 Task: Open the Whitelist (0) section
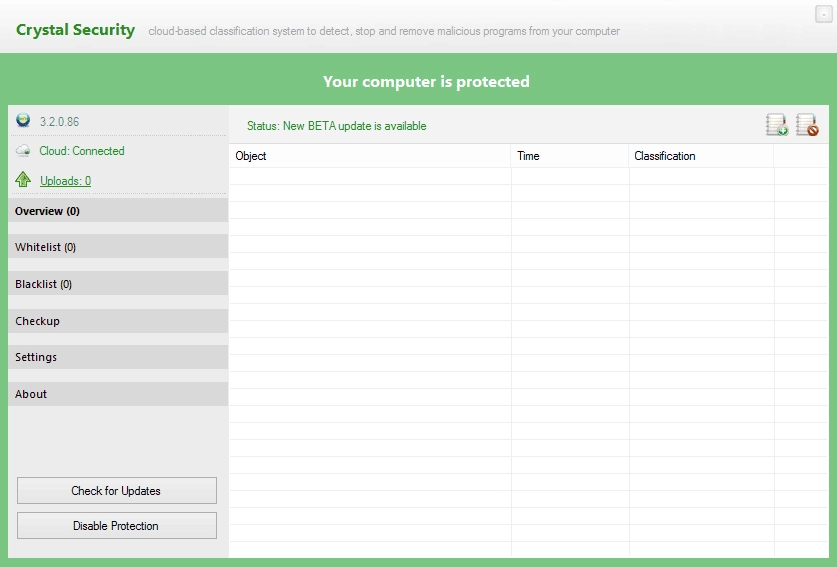coord(118,247)
